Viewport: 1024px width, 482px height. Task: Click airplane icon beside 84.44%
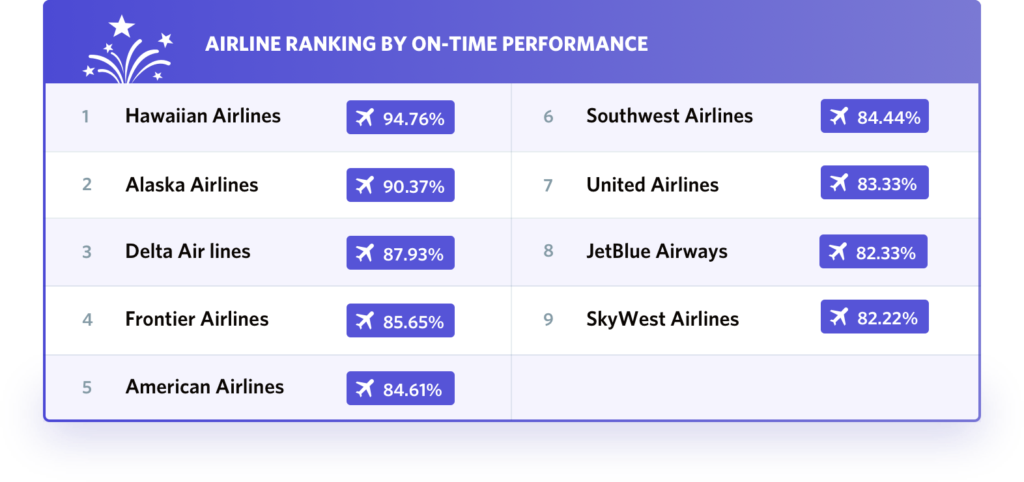838,116
